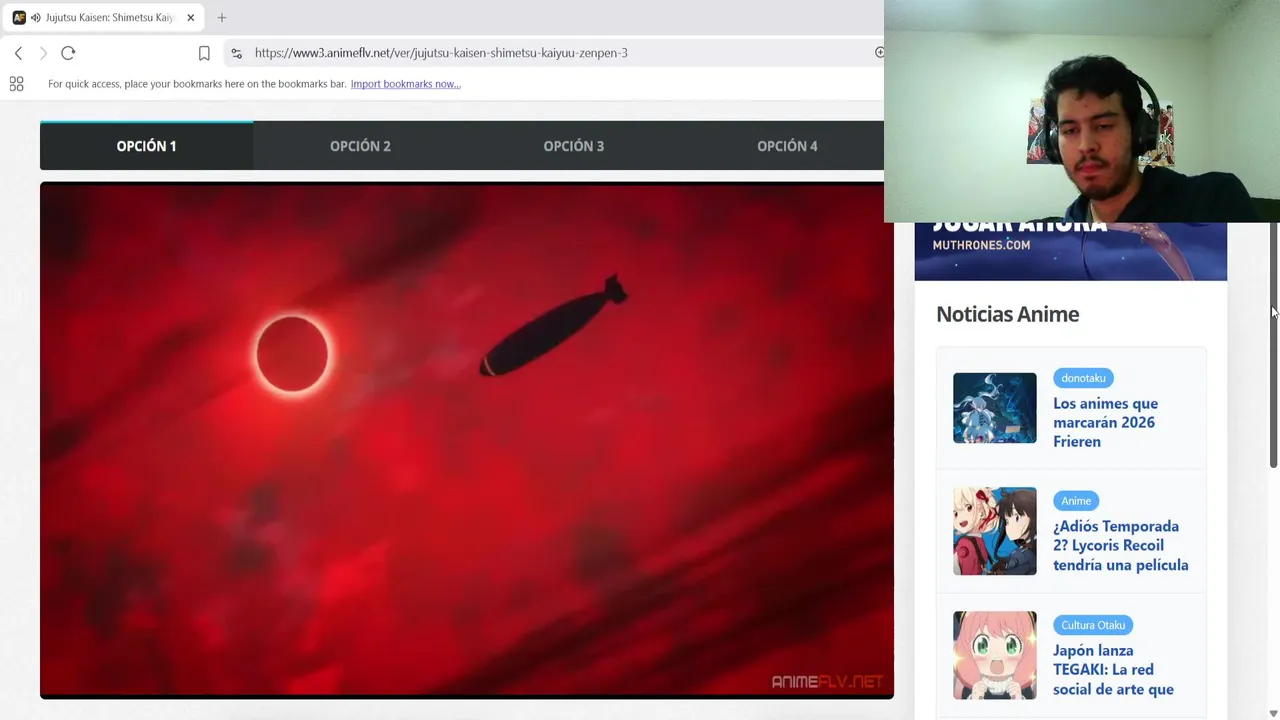Click the scrollbar down arrow
Image resolution: width=1280 pixels, height=720 pixels.
pos(1273,713)
